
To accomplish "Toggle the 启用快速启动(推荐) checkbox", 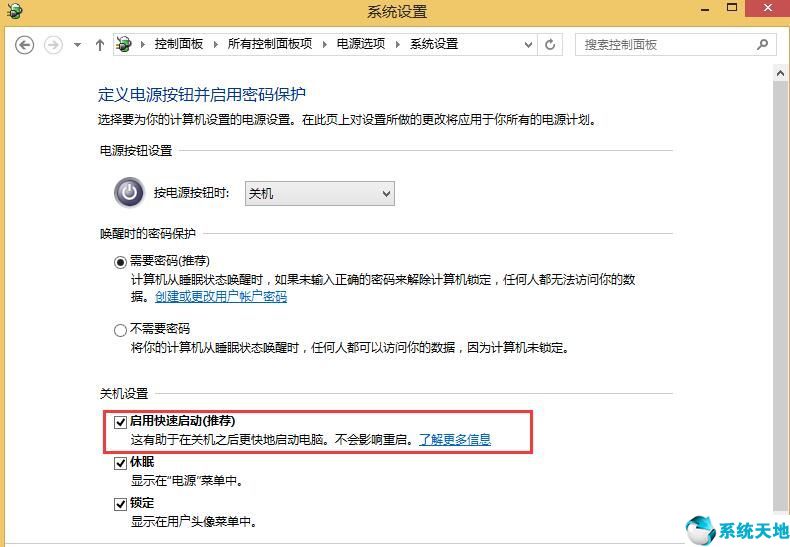I will coord(120,422).
